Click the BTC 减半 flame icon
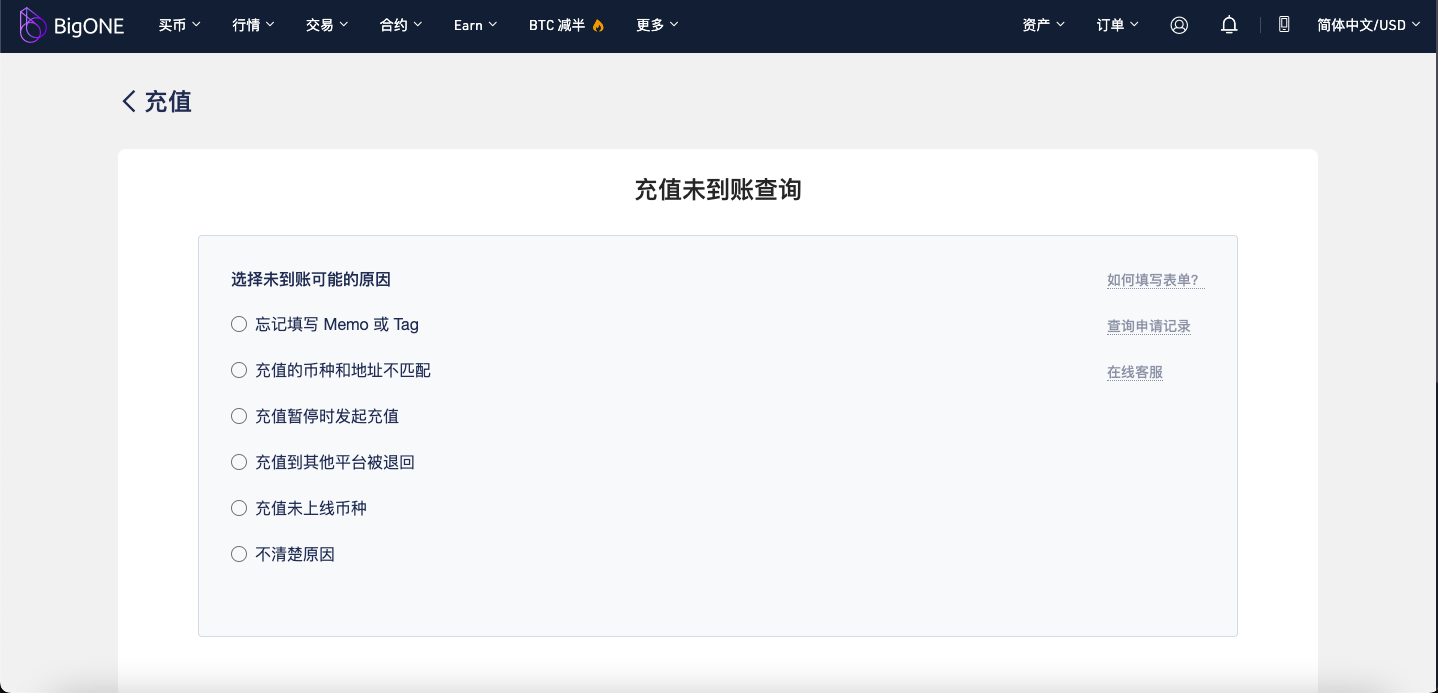Image resolution: width=1438 pixels, height=693 pixels. [598, 25]
